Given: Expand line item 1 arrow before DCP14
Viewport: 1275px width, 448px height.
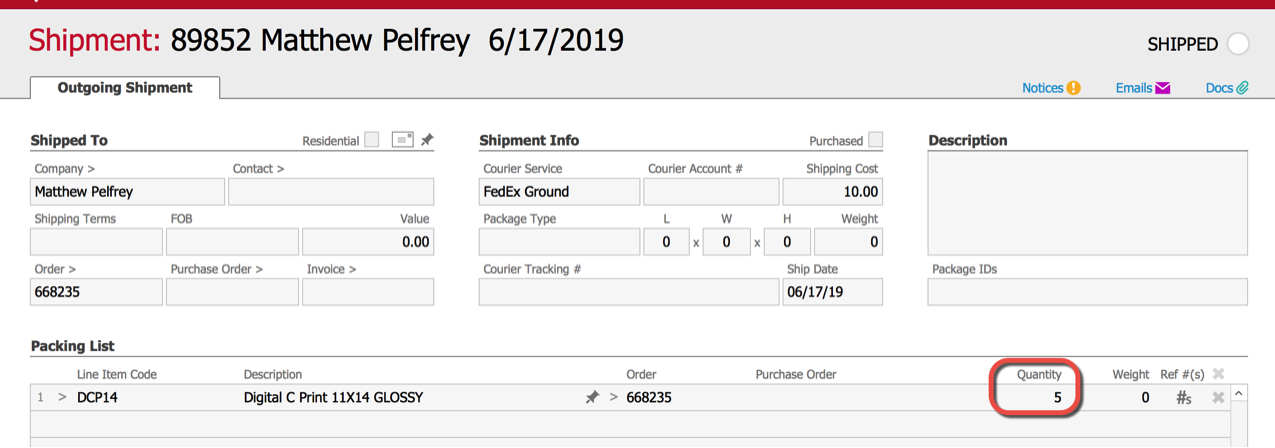Looking at the screenshot, I should coord(62,398).
